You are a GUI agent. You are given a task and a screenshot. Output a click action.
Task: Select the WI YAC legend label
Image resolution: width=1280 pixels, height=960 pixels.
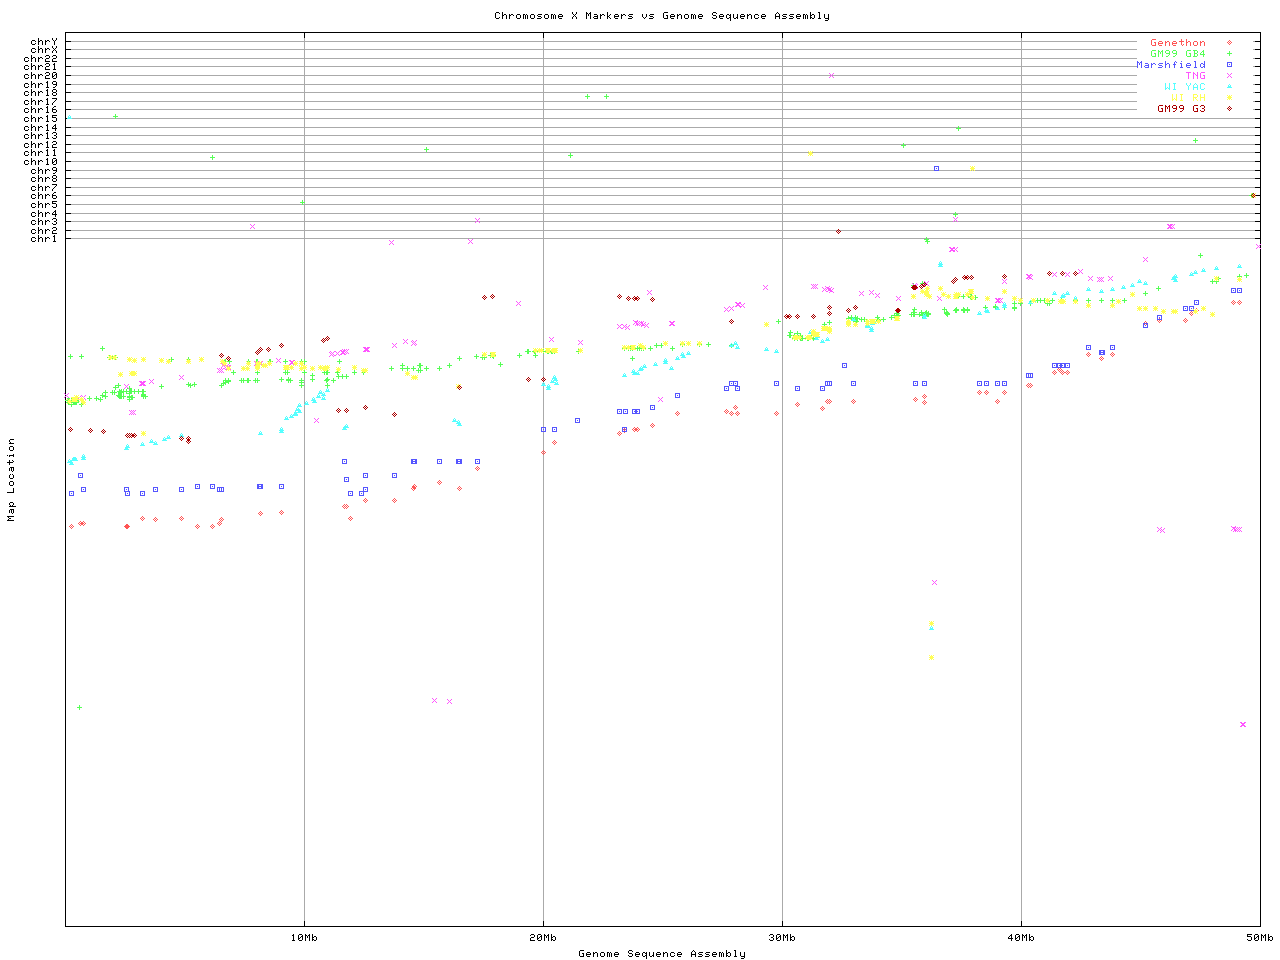coord(1184,87)
